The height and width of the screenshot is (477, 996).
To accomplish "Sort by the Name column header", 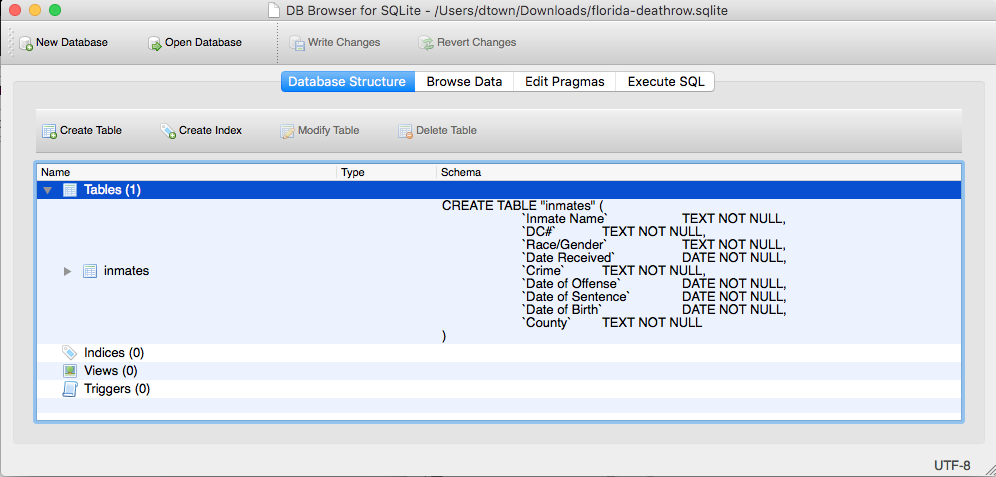I will point(187,172).
